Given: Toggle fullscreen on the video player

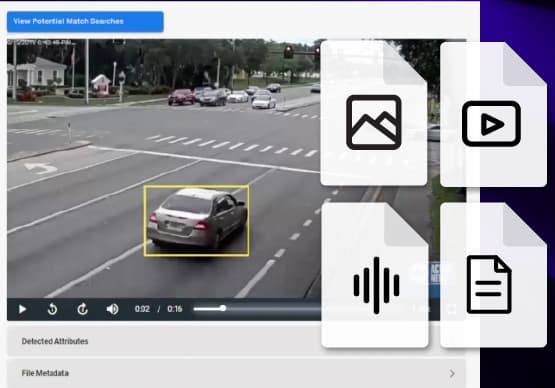Looking at the screenshot, I should tap(452, 309).
